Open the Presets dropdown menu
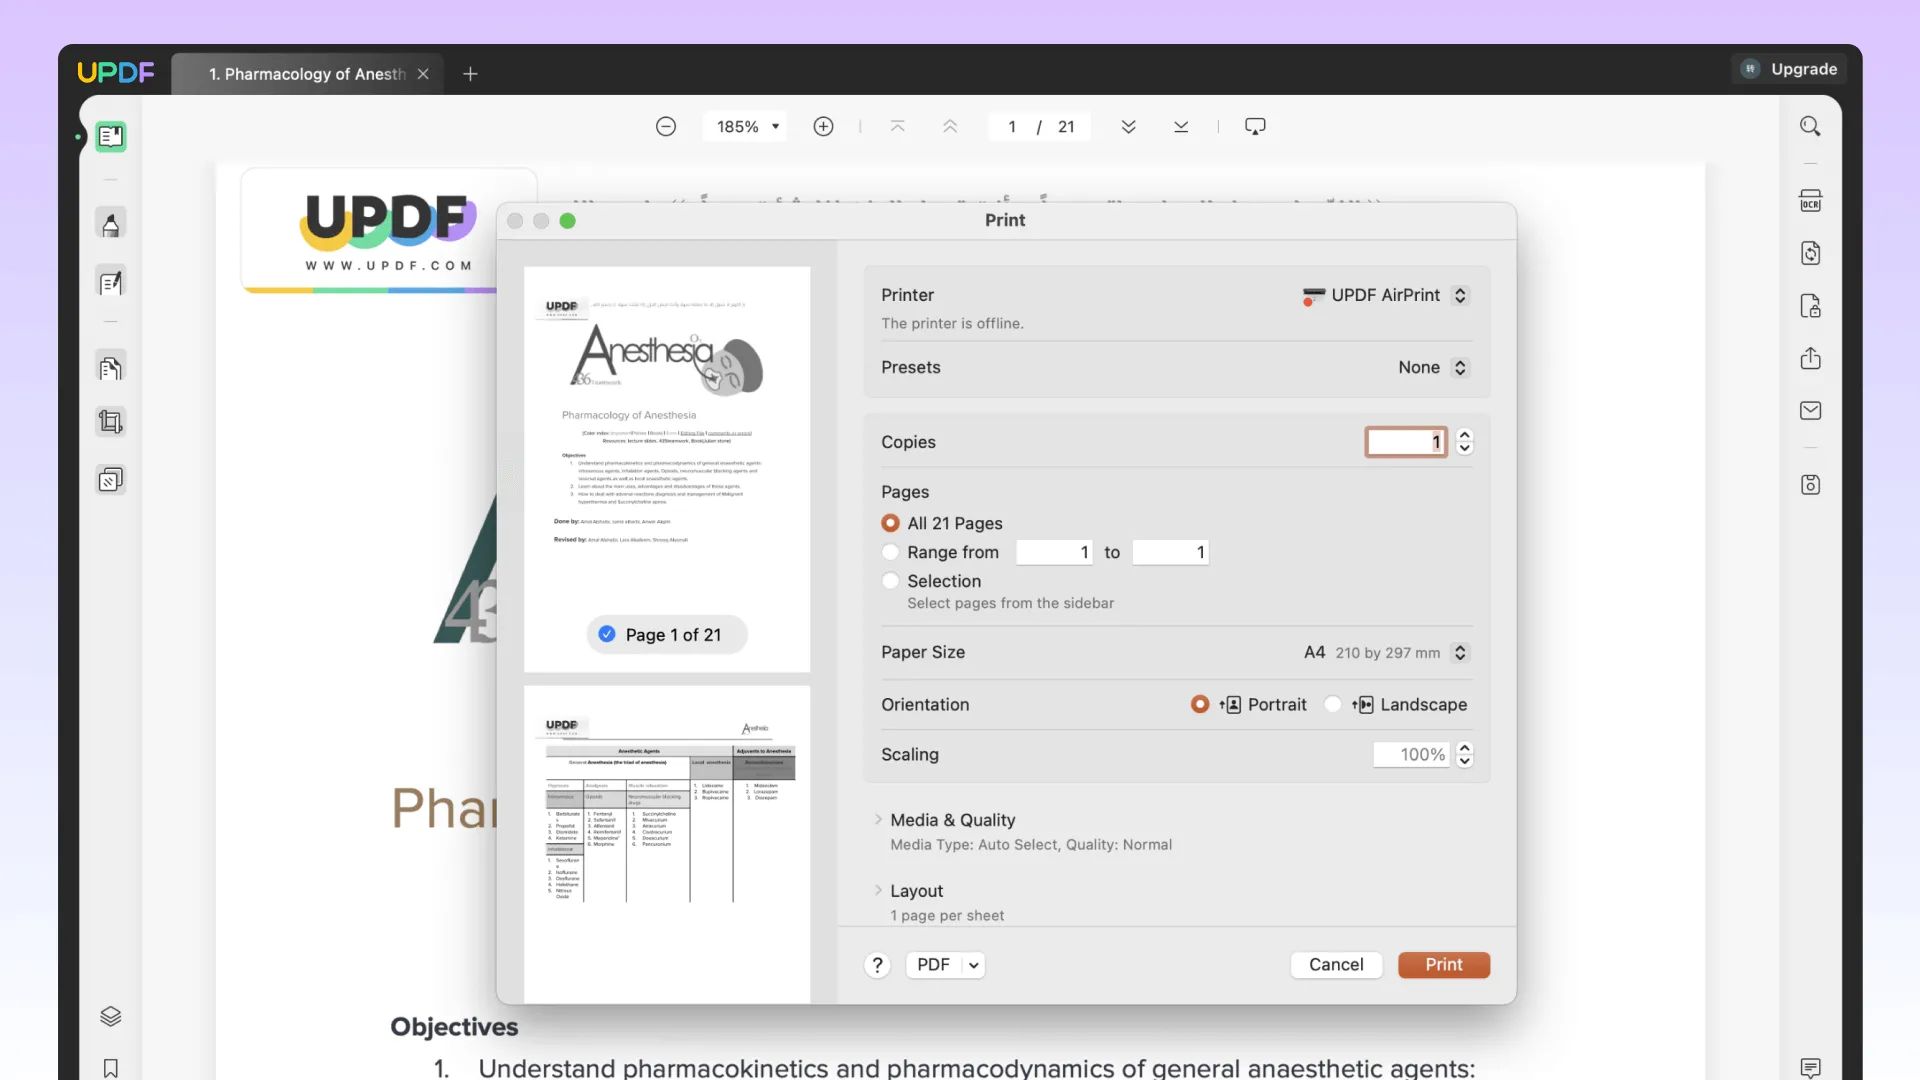1920x1080 pixels. pos(1429,367)
